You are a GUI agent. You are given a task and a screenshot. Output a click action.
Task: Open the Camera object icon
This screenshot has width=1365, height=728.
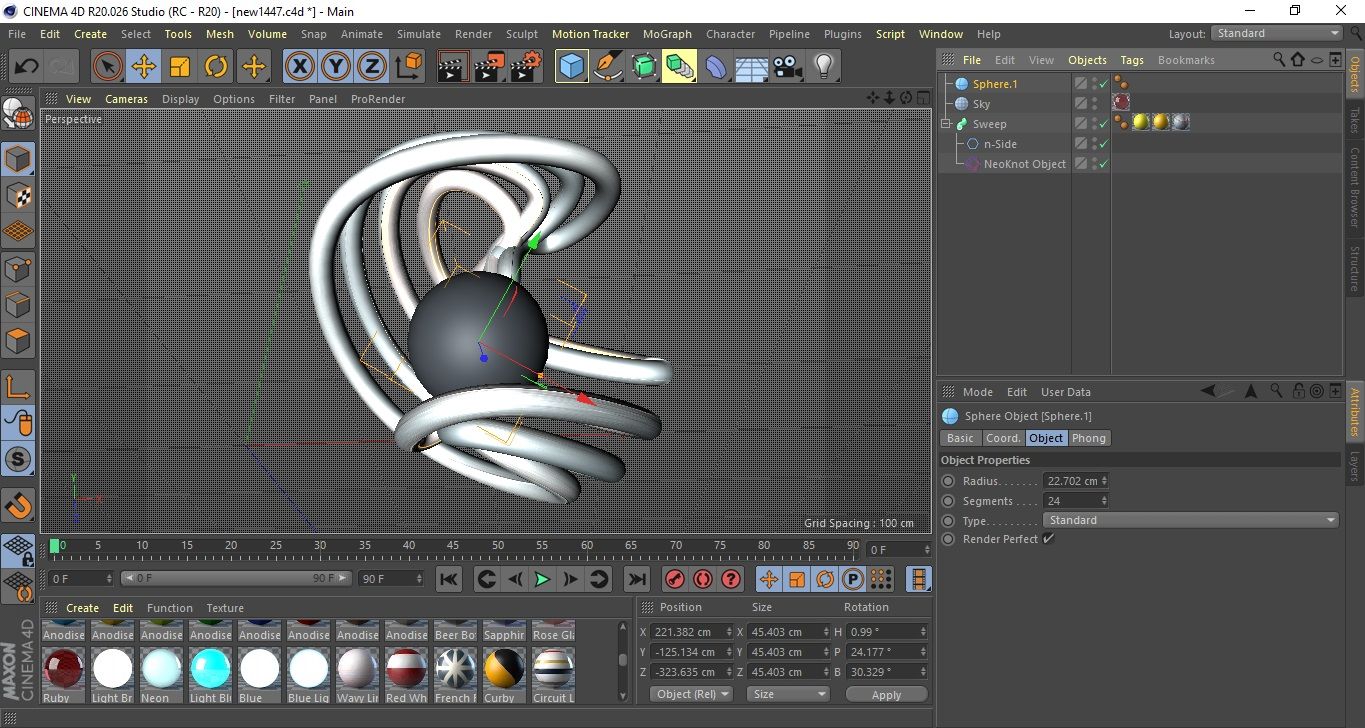click(788, 67)
